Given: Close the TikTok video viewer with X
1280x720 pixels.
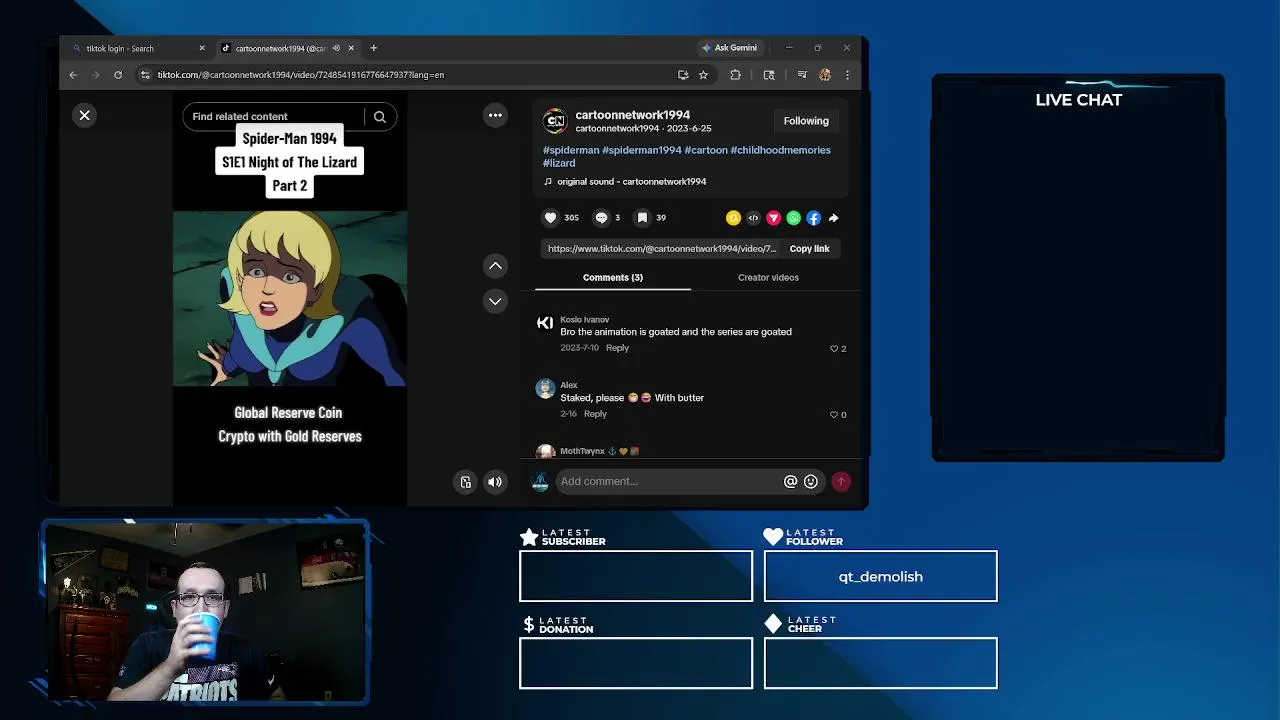Looking at the screenshot, I should point(85,116).
